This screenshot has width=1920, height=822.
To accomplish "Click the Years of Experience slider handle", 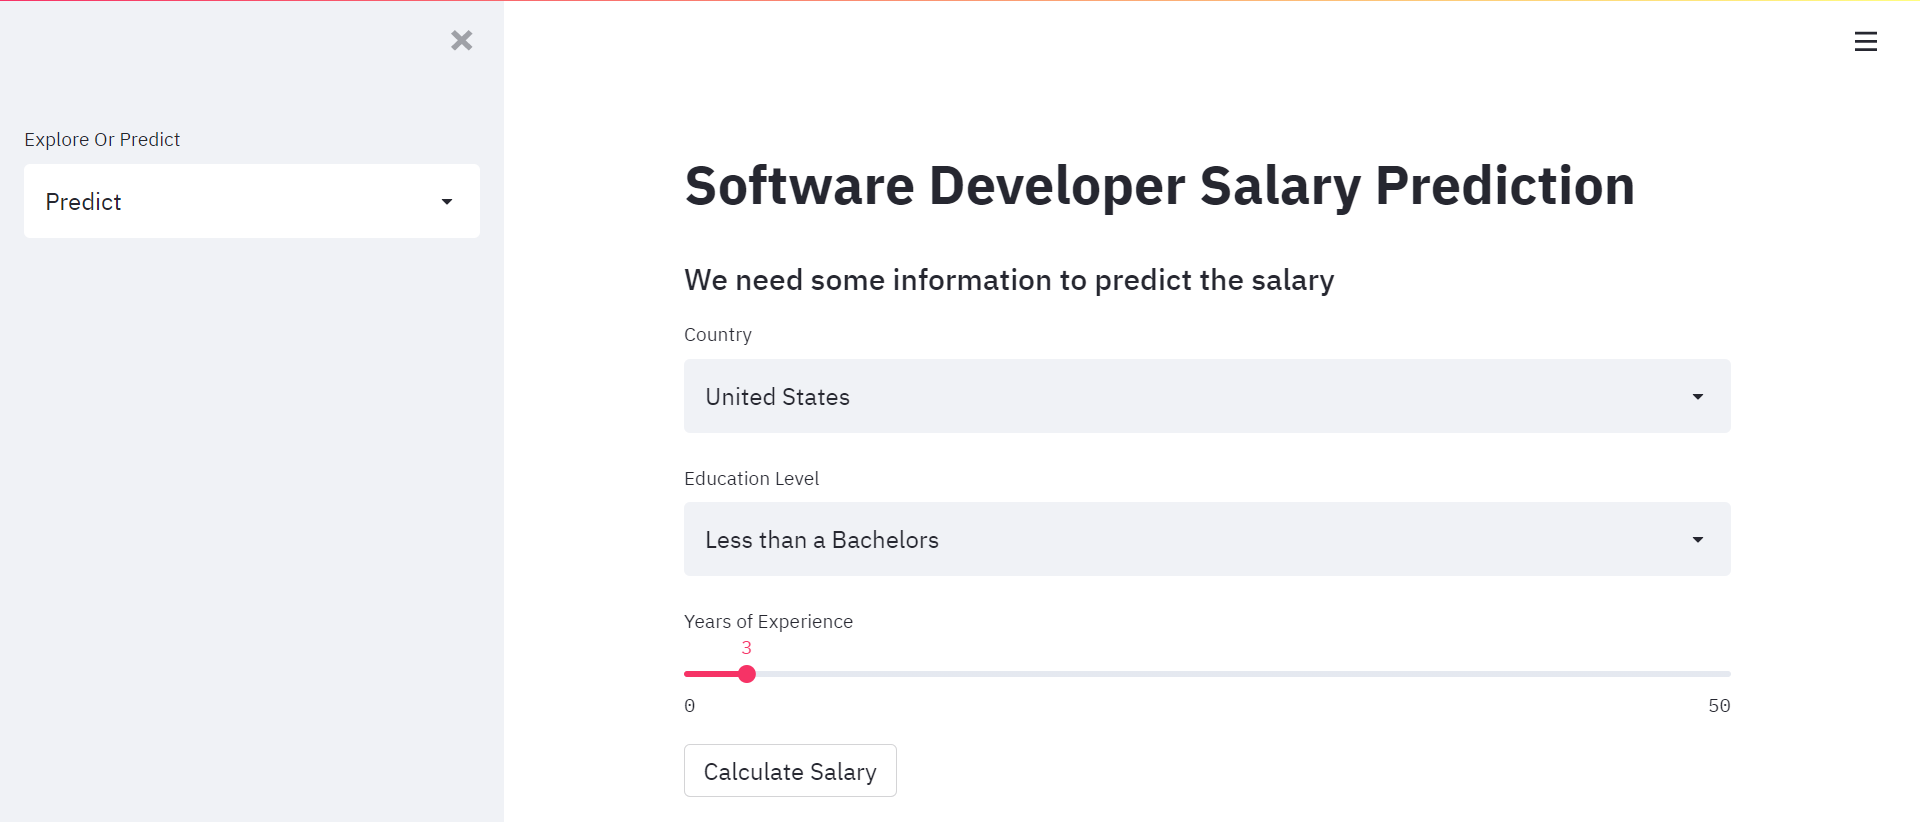I will tap(747, 674).
